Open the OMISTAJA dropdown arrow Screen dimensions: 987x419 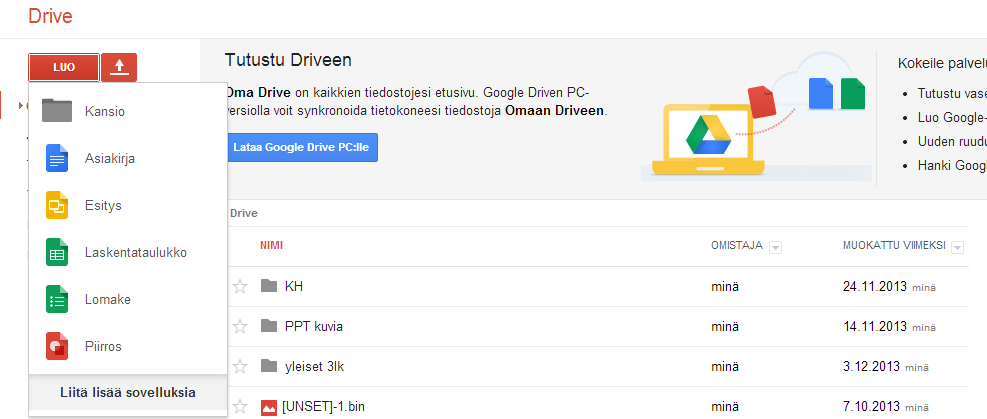point(776,247)
